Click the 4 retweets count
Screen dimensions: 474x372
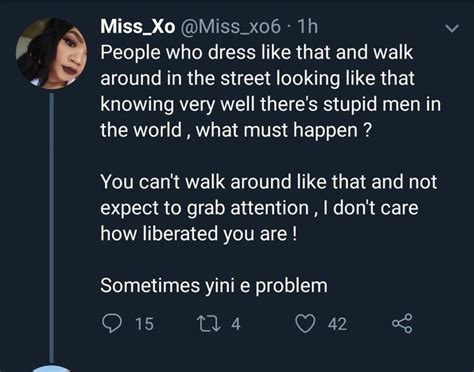coord(236,324)
